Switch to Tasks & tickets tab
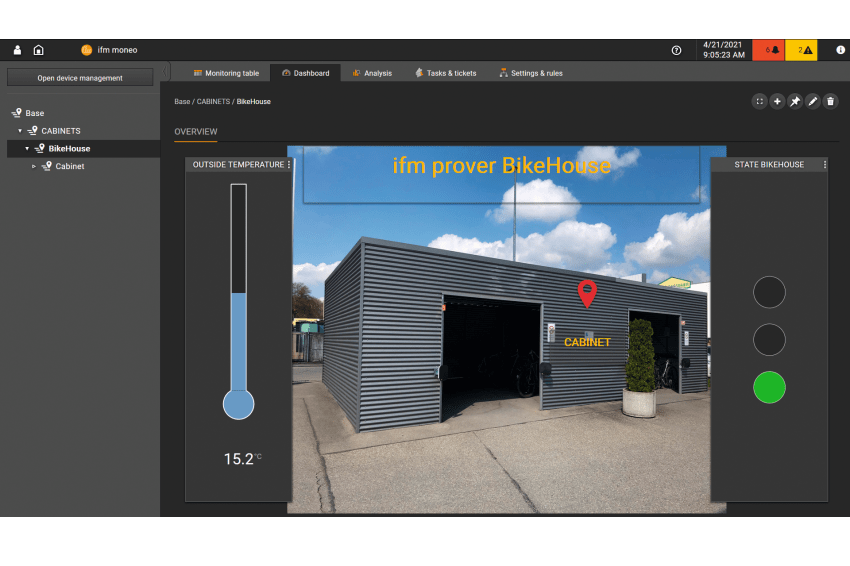This screenshot has height=566, width=850. click(x=446, y=73)
